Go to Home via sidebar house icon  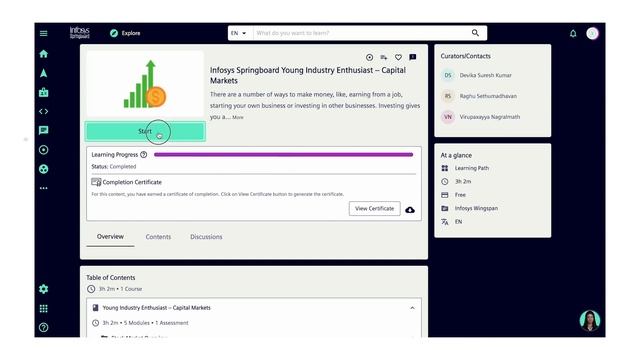44,54
